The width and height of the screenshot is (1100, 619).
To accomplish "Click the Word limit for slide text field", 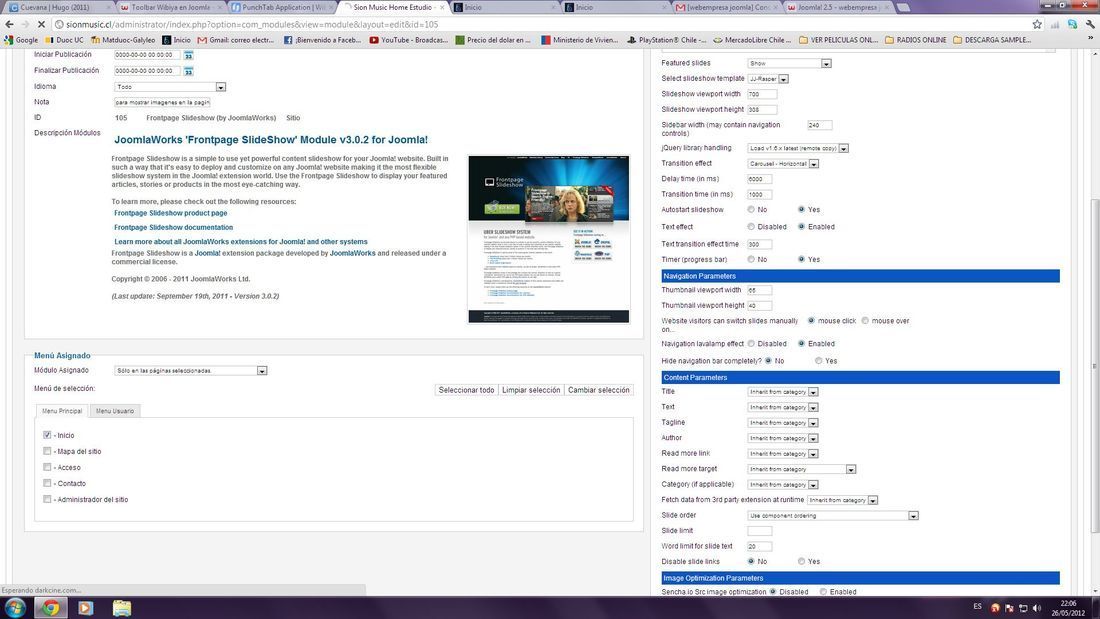I will pos(759,547).
